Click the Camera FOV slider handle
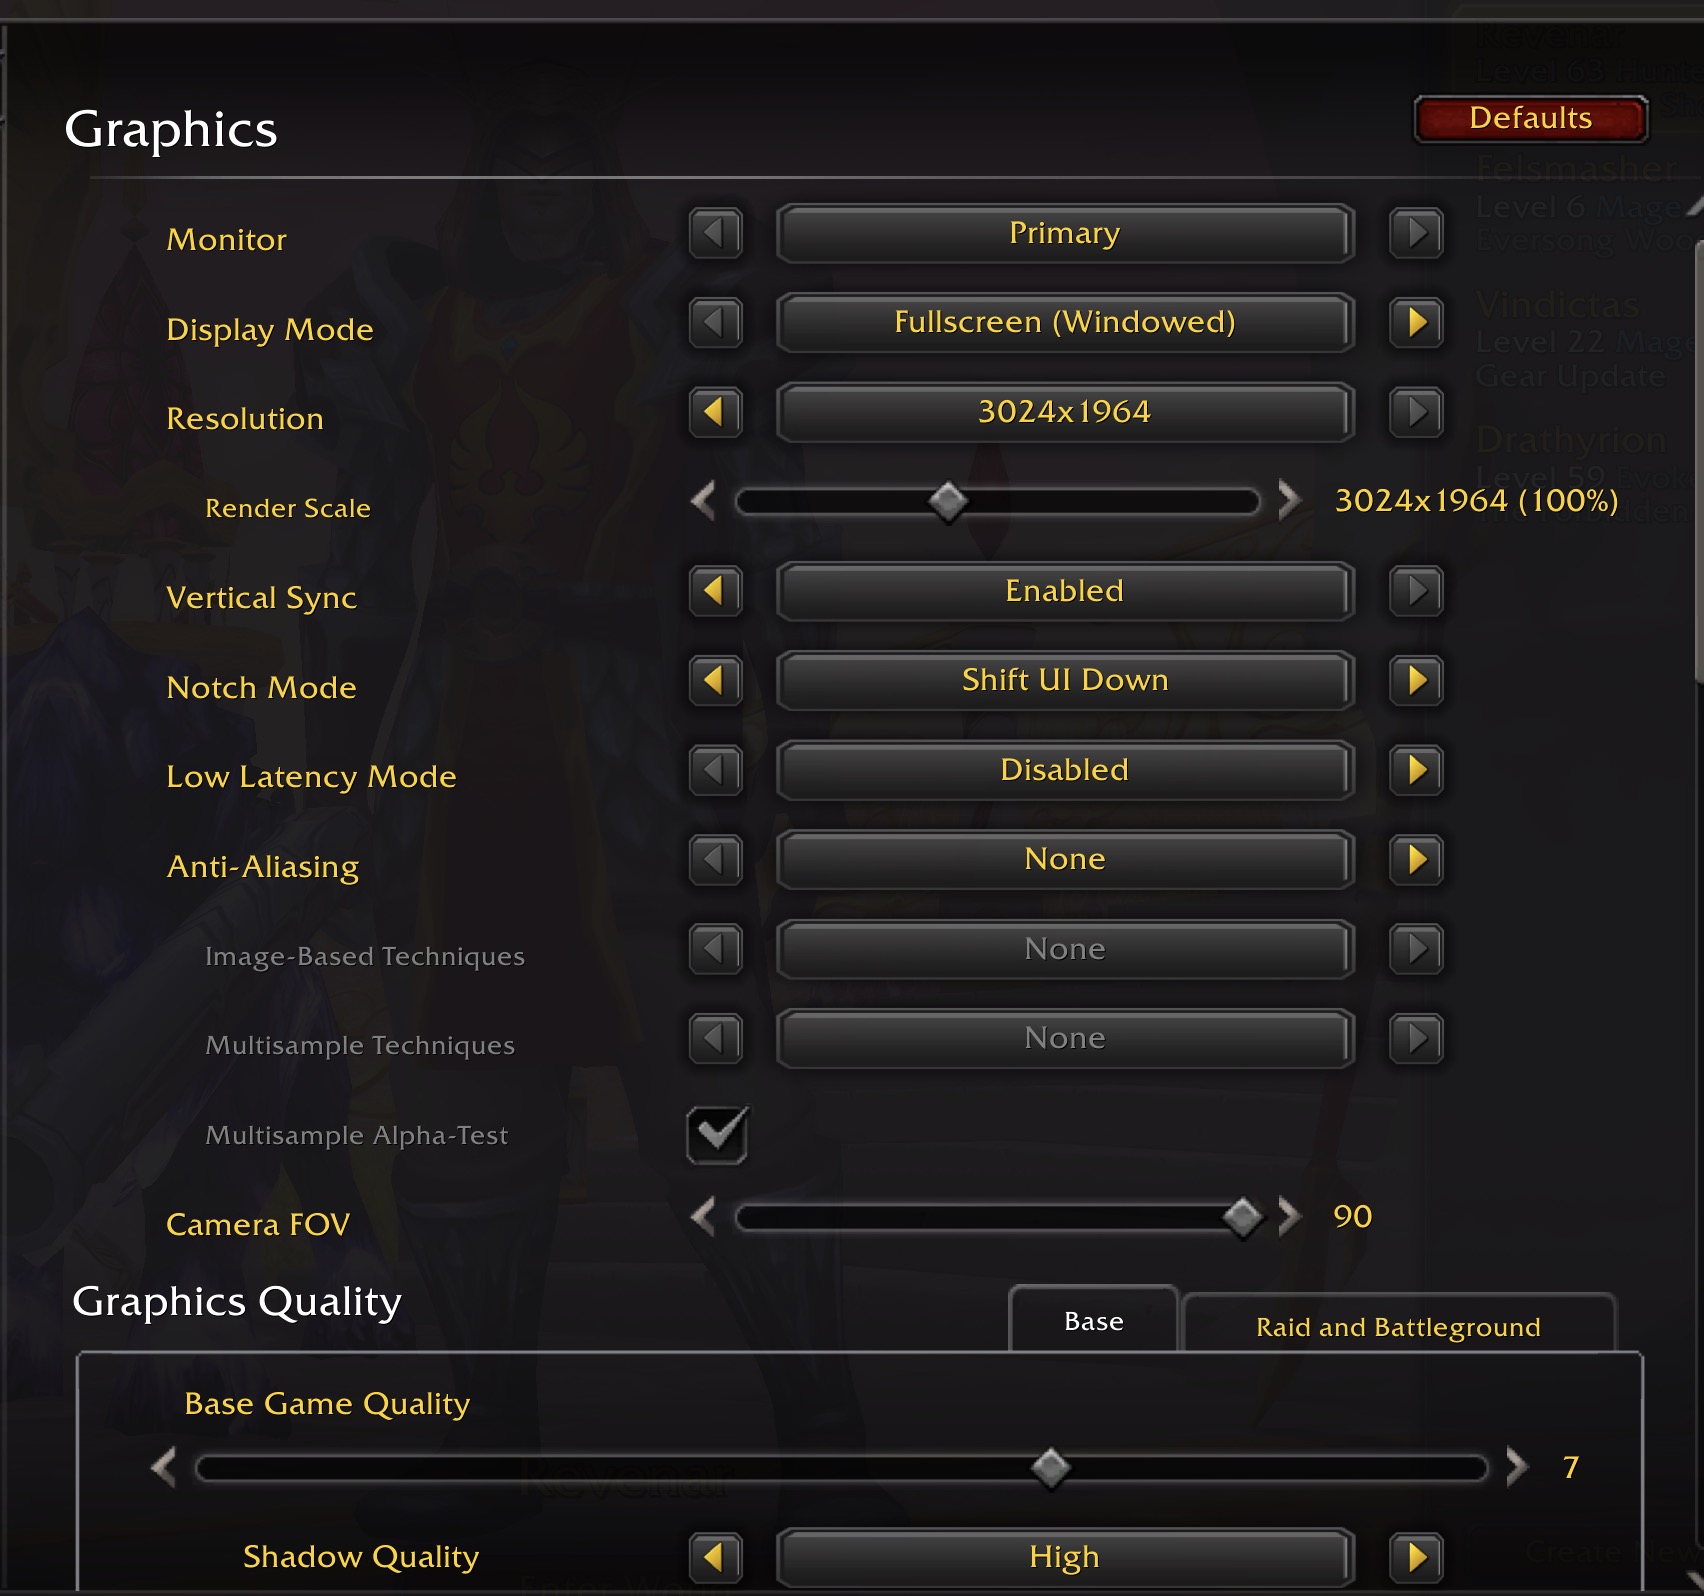This screenshot has height=1596, width=1704. pos(1243,1217)
